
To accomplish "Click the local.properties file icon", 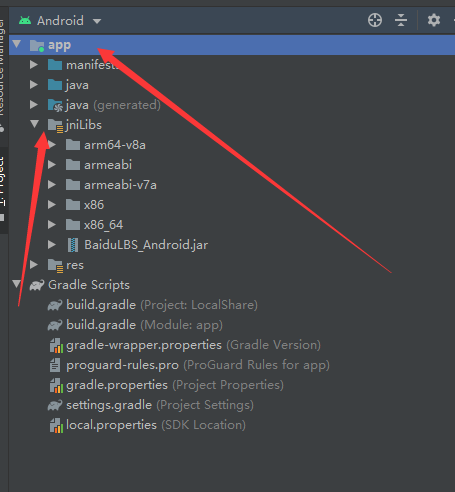I will coord(56,425).
